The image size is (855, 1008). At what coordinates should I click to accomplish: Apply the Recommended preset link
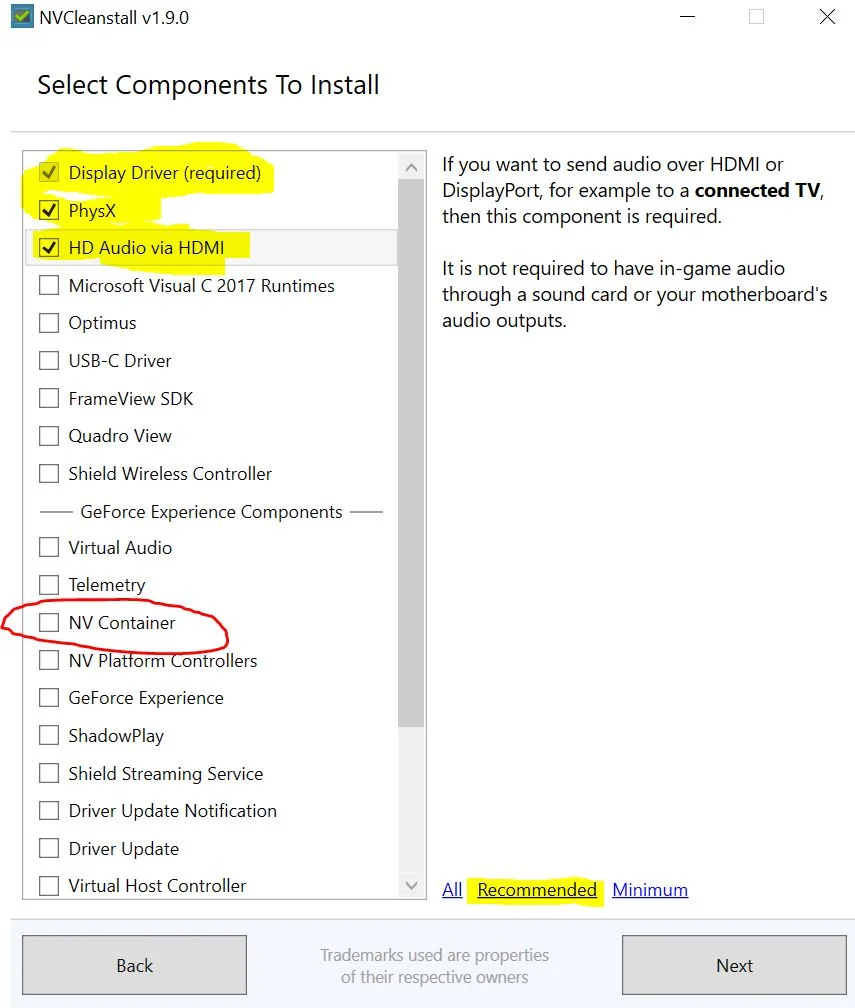(537, 890)
